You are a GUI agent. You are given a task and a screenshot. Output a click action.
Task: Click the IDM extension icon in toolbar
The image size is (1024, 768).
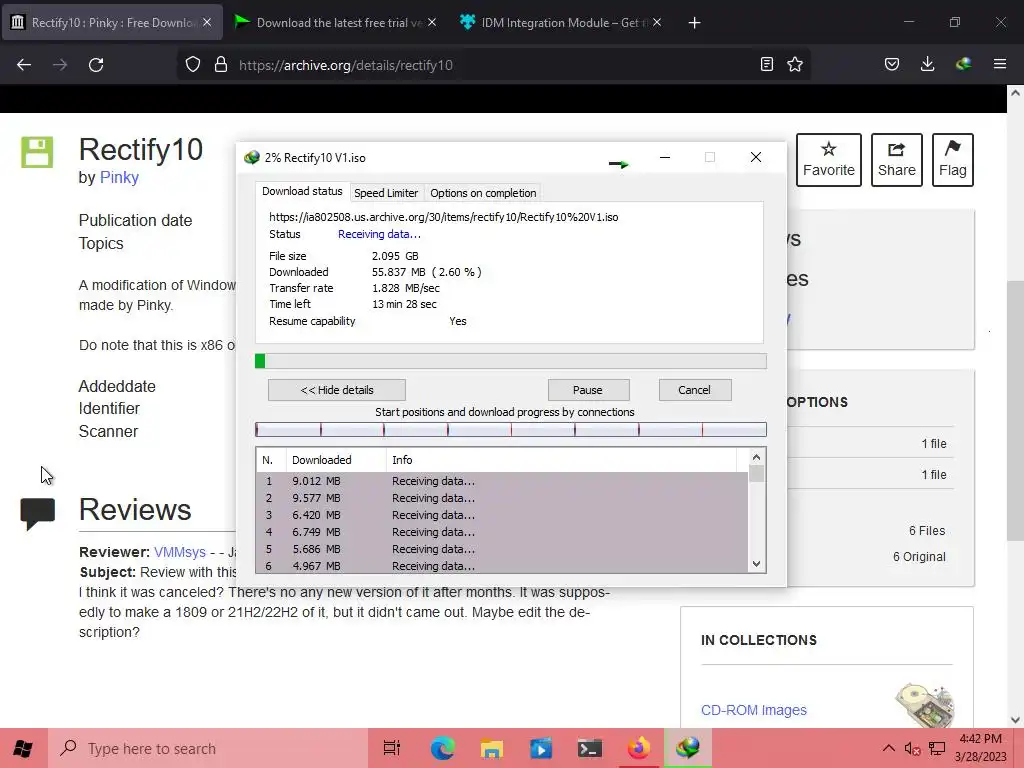point(963,65)
